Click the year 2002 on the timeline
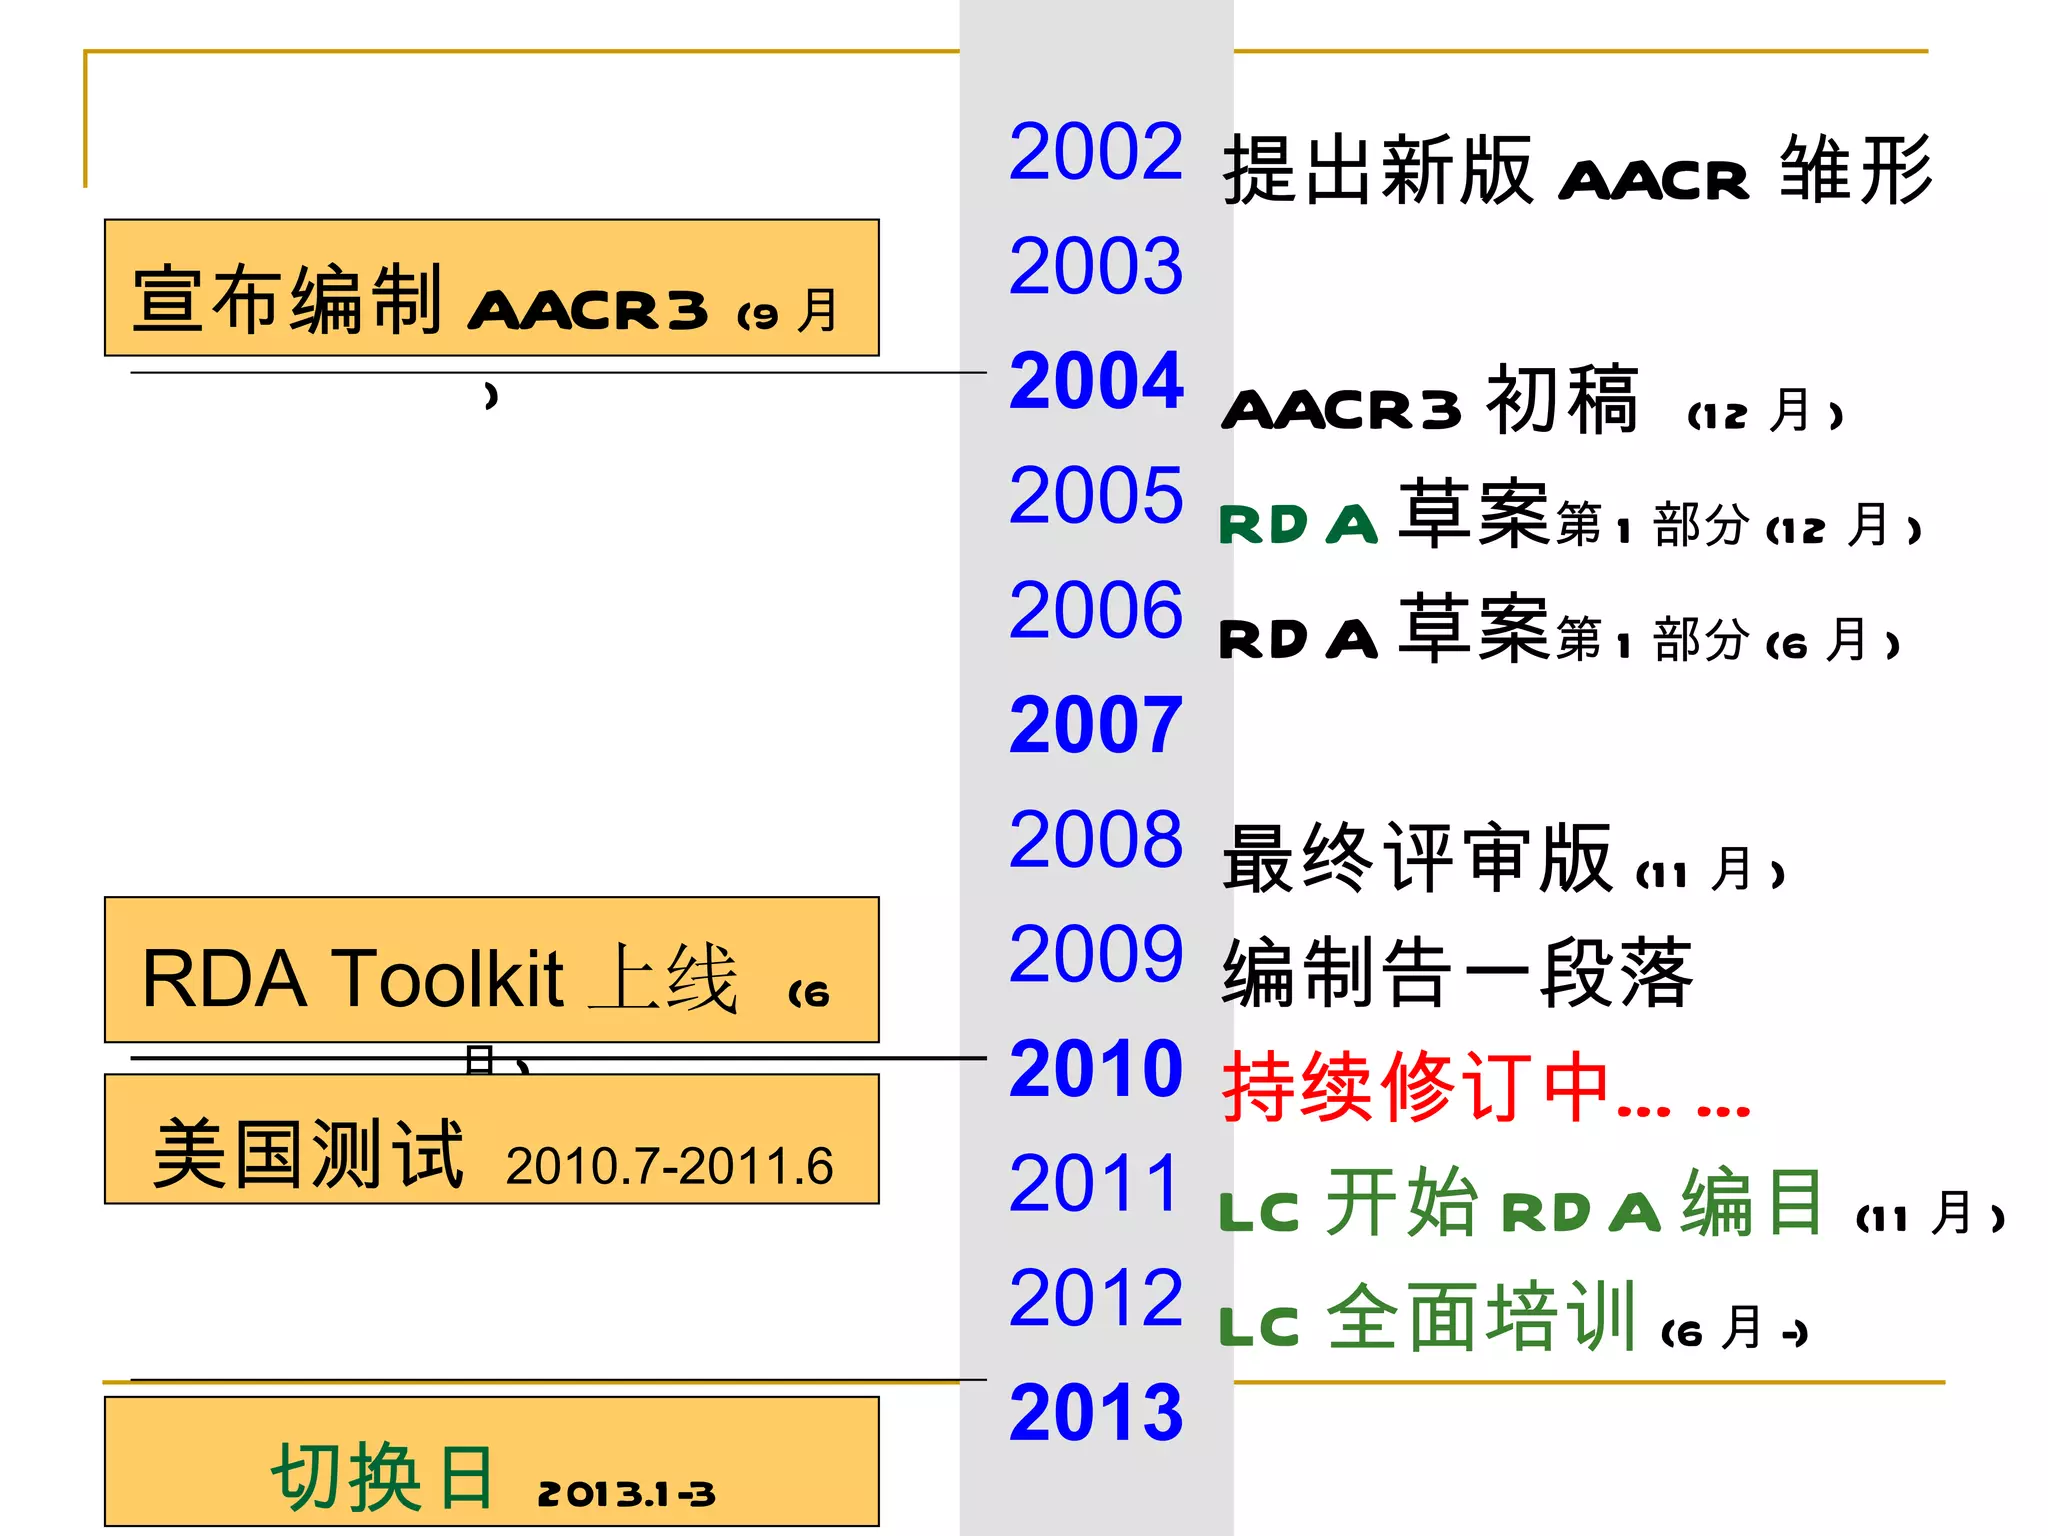Viewport: 2048px width, 1536px height. pyautogui.click(x=1096, y=152)
